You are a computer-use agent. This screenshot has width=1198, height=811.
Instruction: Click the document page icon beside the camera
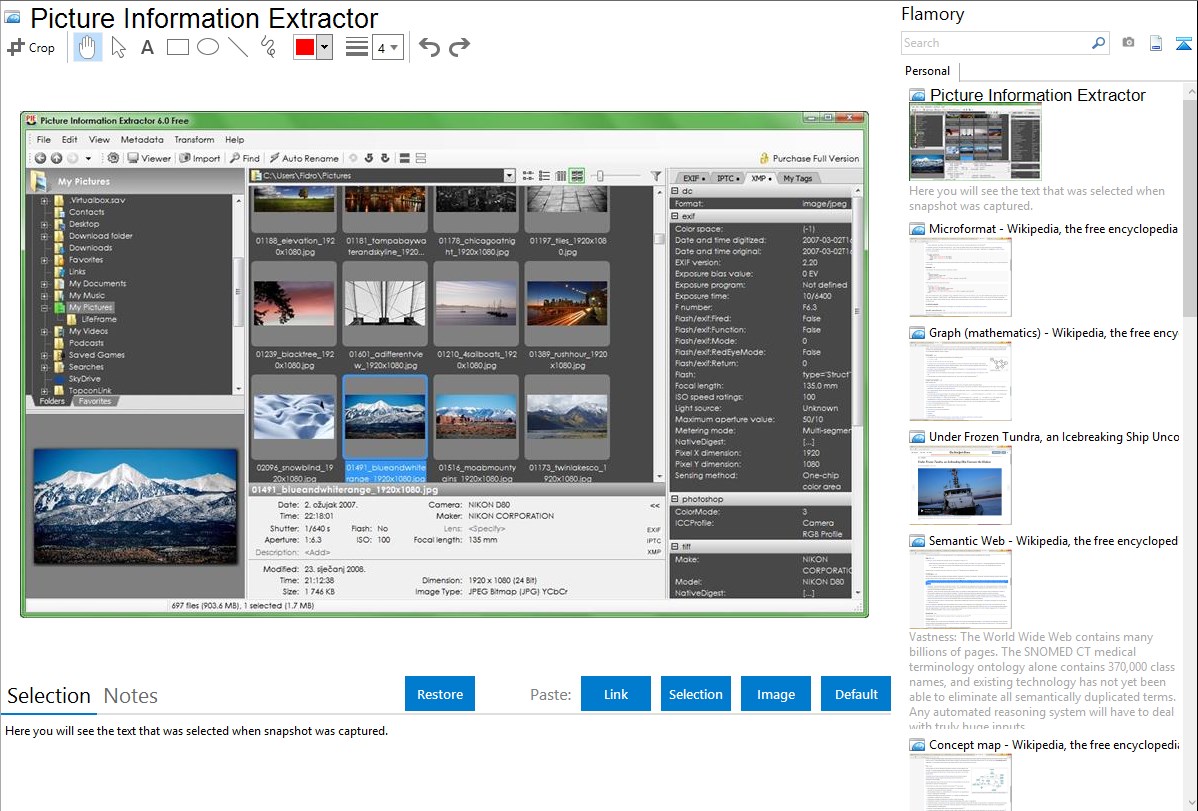pos(1156,44)
